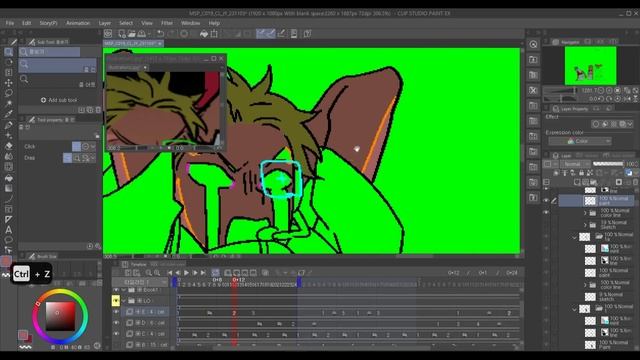This screenshot has width=640, height=360.
Task: Click the CLIP STUDIO launcher icon
Action: [x=108, y=34]
